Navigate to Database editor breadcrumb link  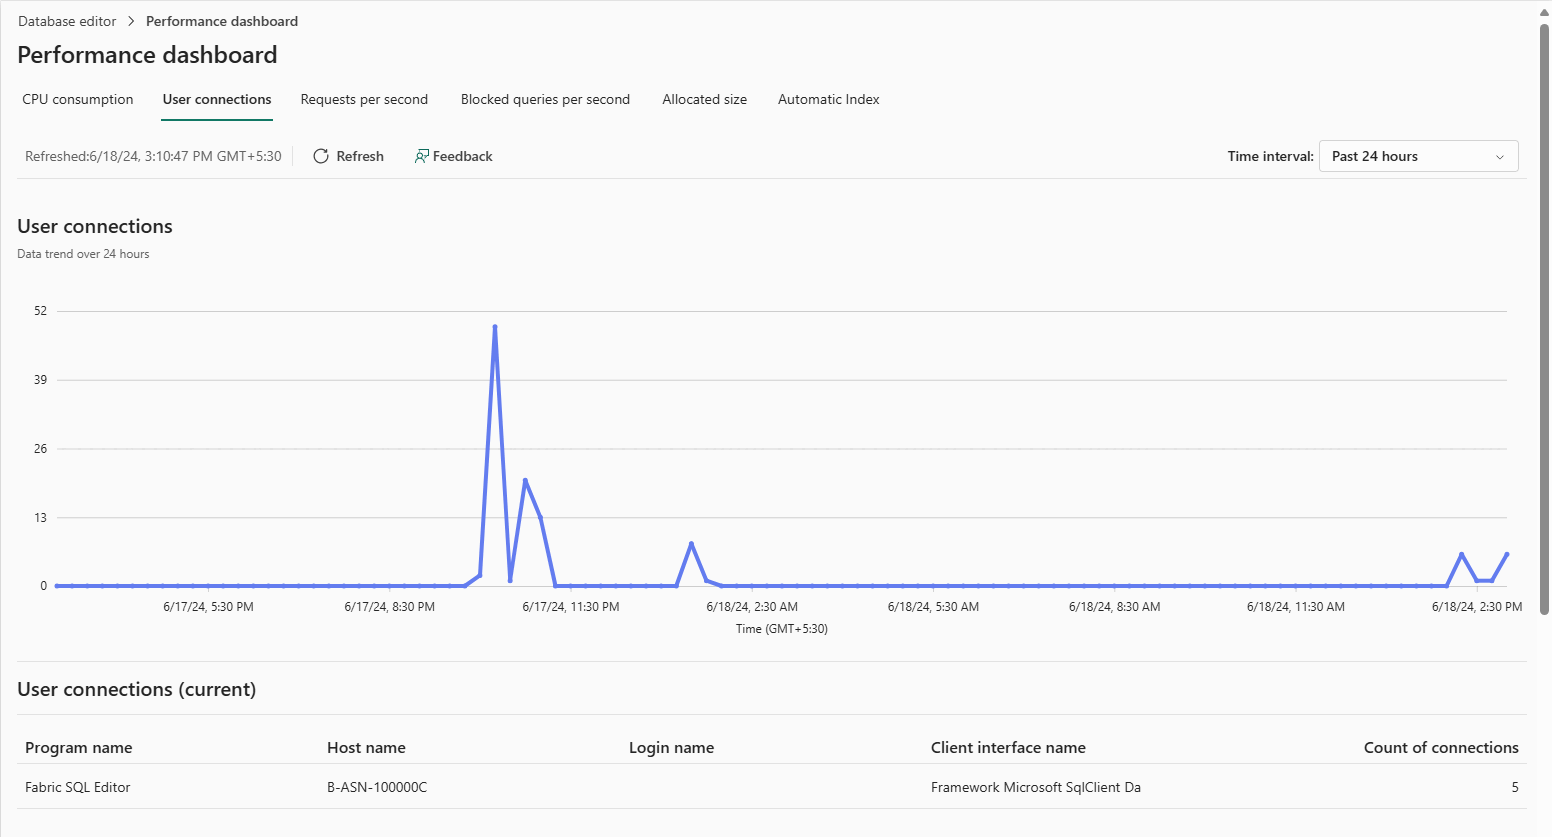[67, 21]
